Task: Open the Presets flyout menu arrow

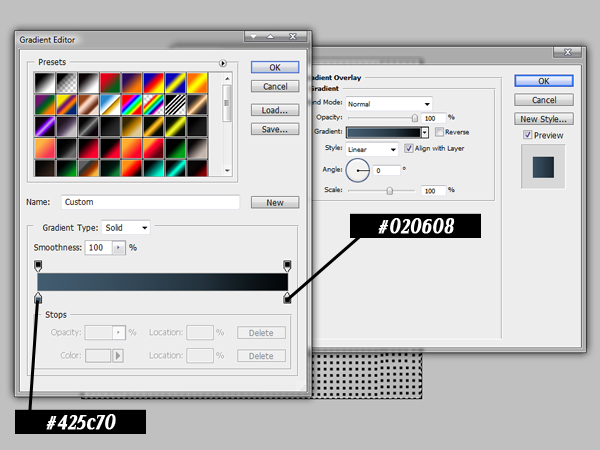Action: 223,63
